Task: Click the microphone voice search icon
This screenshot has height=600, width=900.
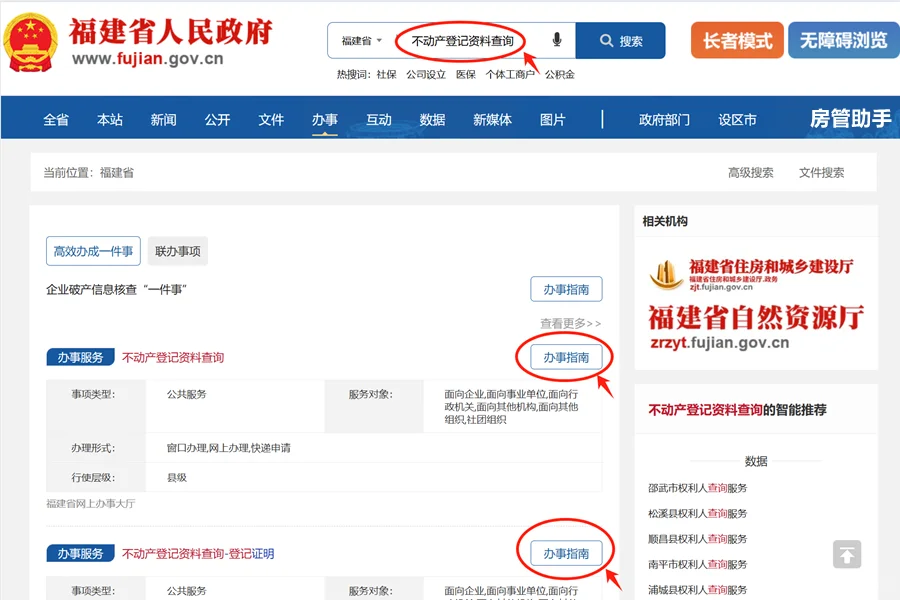Action: tap(556, 40)
